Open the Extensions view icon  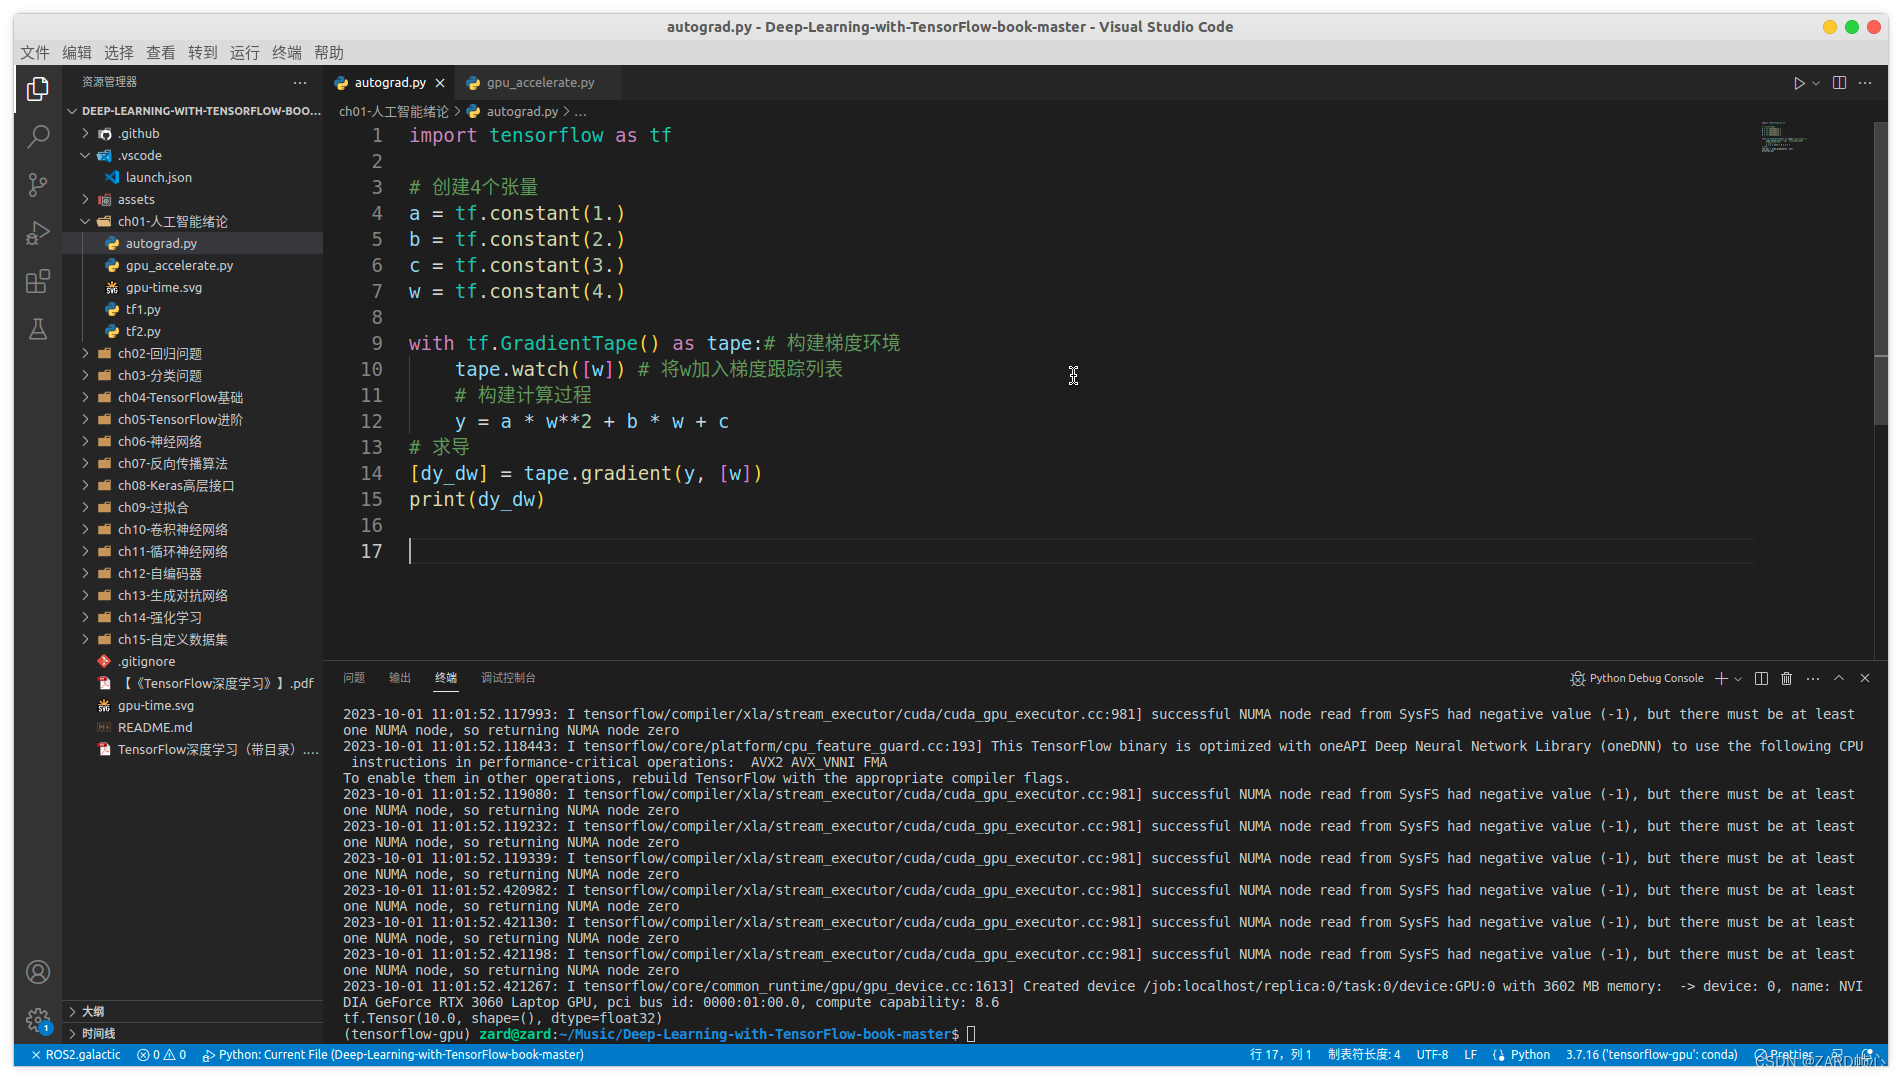(x=38, y=281)
